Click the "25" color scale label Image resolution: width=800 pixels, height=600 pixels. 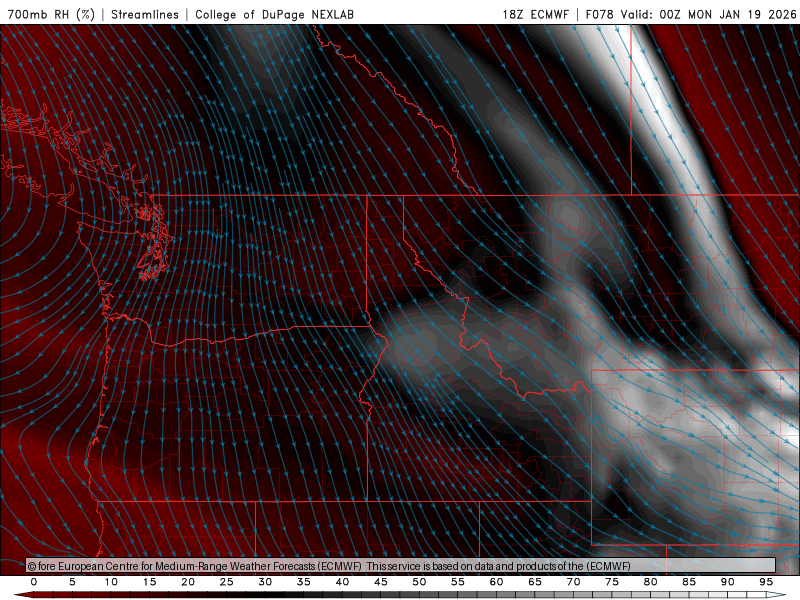(x=227, y=582)
